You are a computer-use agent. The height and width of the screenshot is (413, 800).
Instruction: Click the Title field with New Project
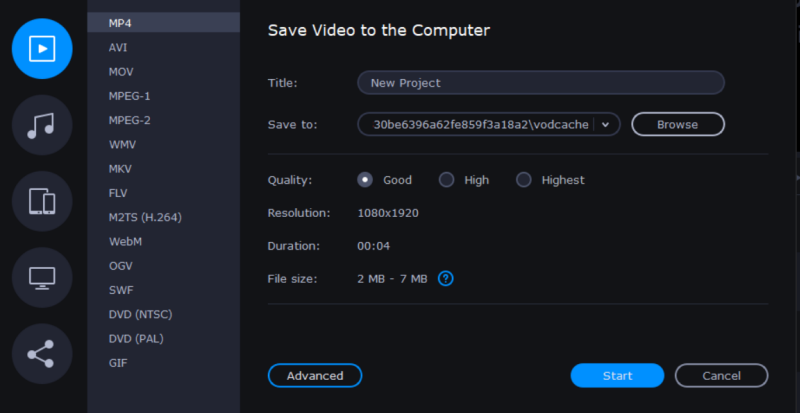tap(540, 83)
